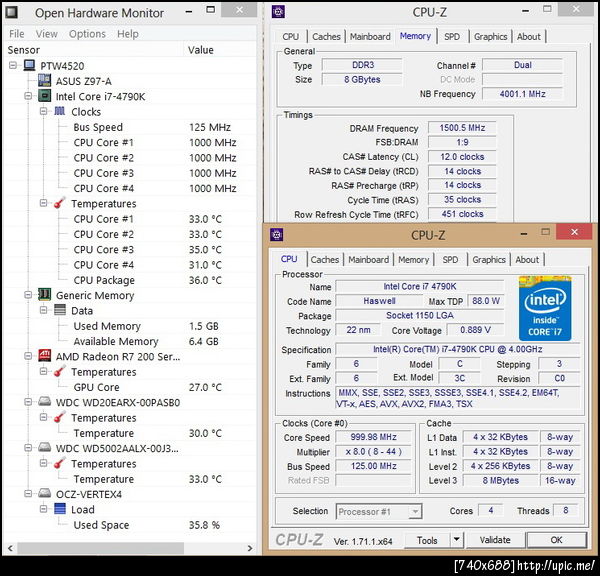Click the scrollbar right arrow

[x=250, y=548]
